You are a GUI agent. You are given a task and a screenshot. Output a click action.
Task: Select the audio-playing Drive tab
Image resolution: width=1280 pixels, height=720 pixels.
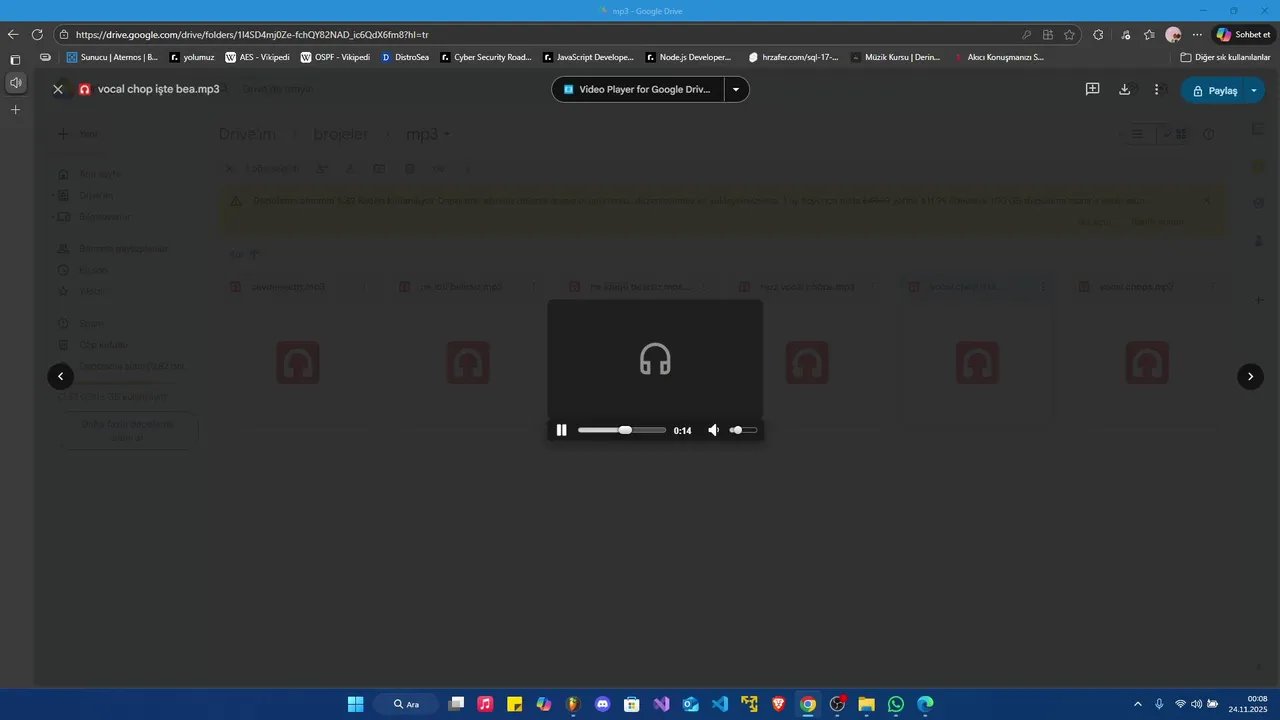pos(15,82)
